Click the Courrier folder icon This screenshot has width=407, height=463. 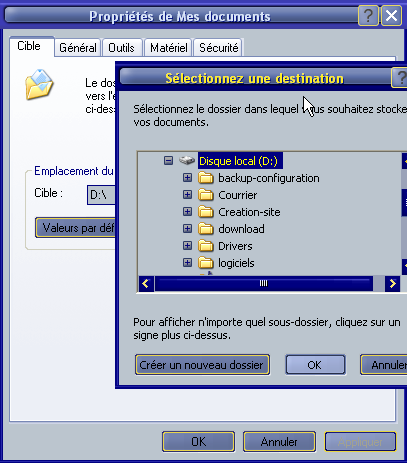point(206,195)
